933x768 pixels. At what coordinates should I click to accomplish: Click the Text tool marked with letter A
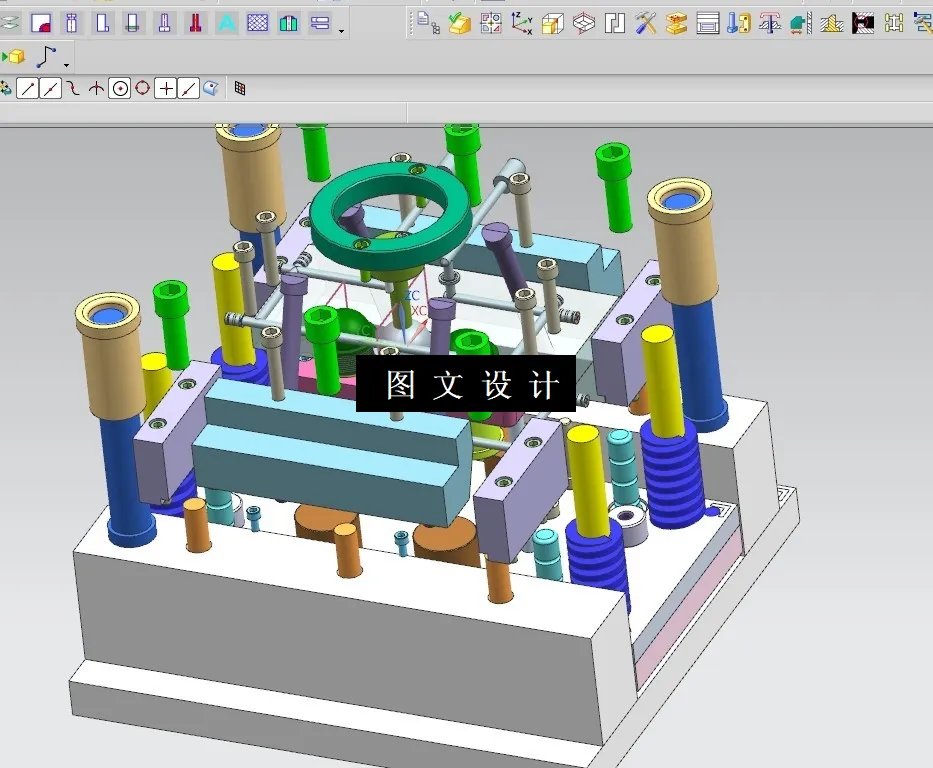225,22
